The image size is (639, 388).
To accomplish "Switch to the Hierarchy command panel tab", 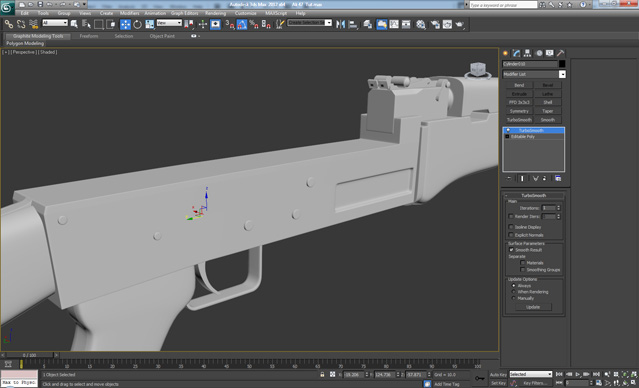I will [x=527, y=53].
